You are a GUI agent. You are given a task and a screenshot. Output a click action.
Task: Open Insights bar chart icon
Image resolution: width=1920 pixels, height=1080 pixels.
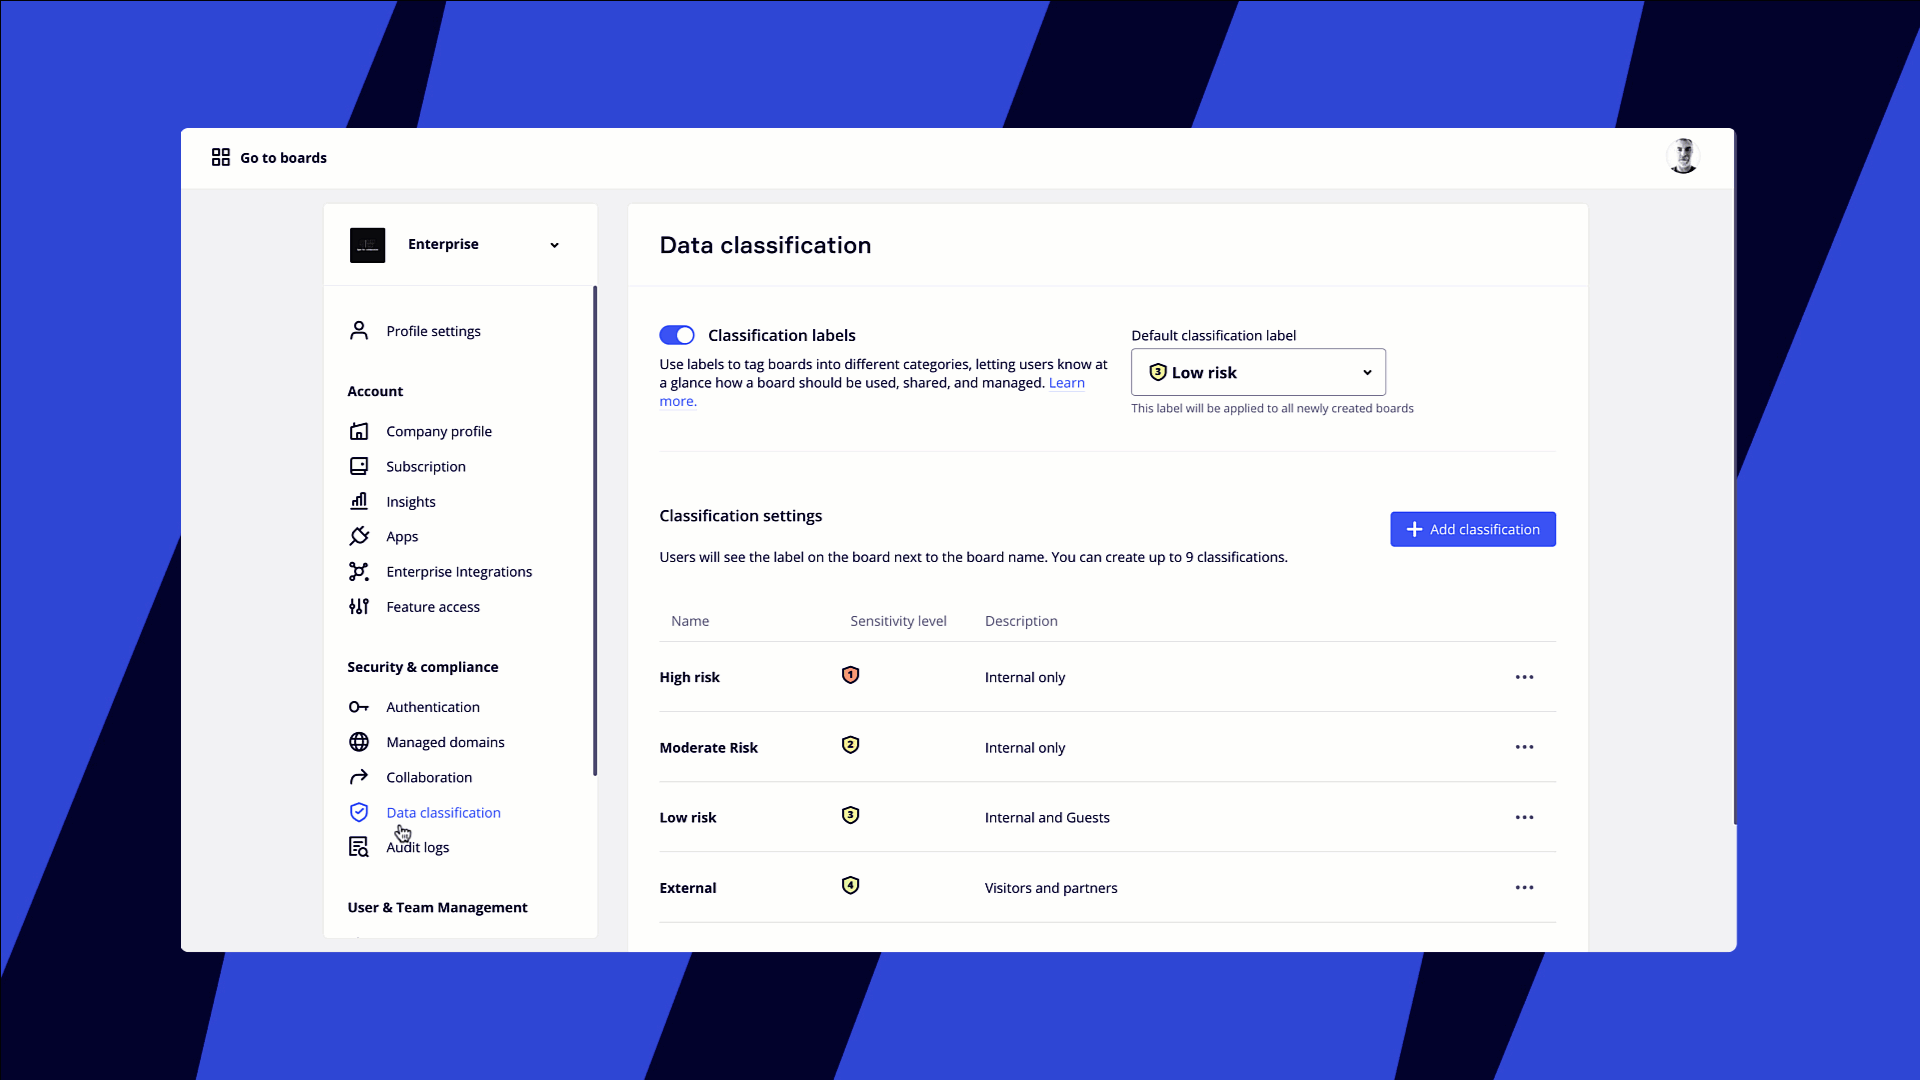click(359, 501)
